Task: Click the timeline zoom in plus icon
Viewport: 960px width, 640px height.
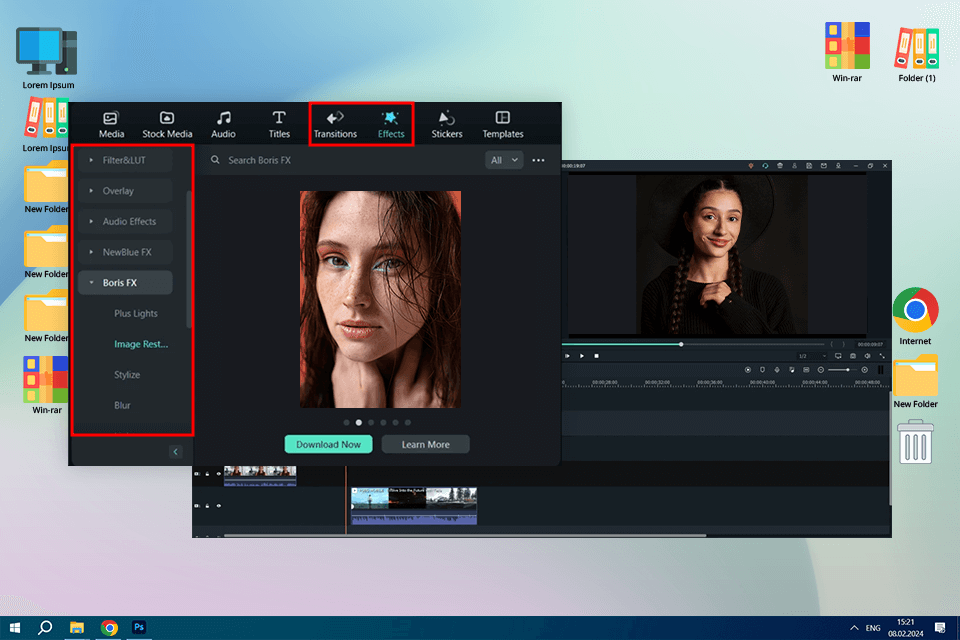Action: (x=864, y=370)
